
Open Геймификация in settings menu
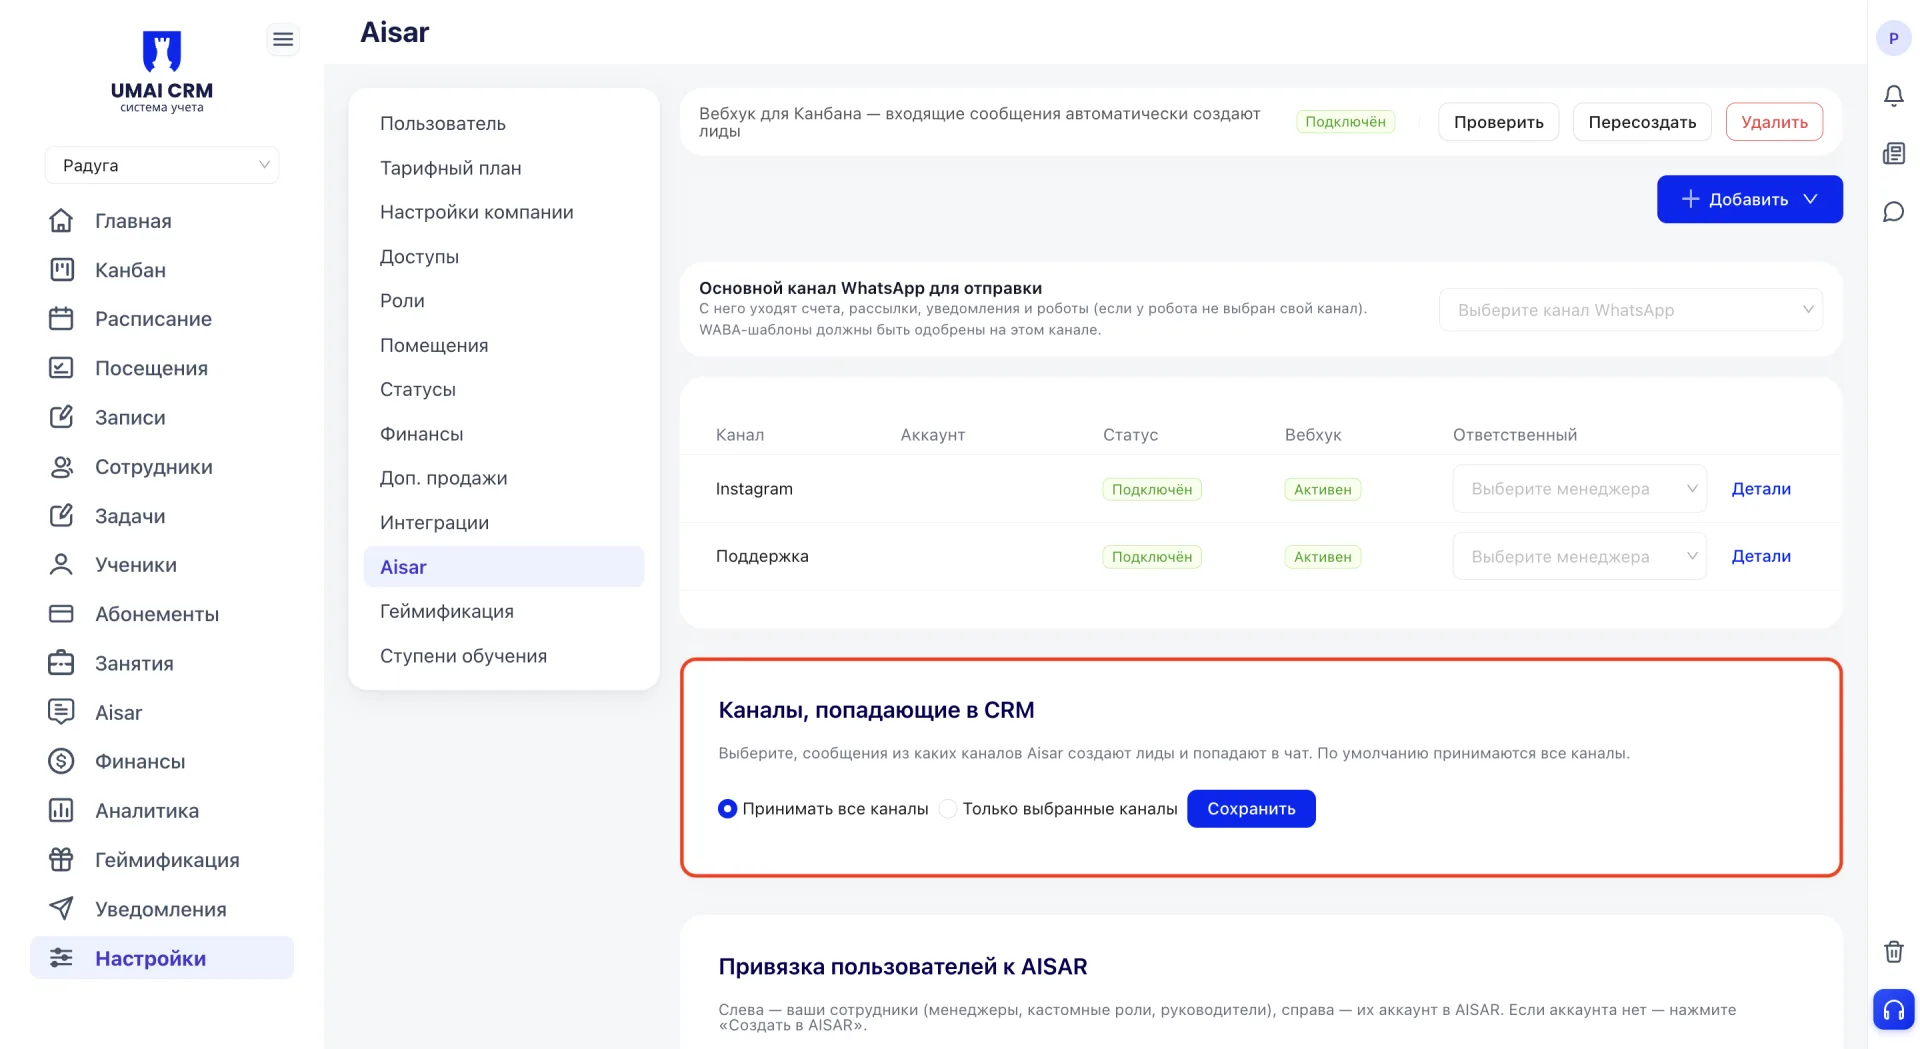[x=504, y=611]
